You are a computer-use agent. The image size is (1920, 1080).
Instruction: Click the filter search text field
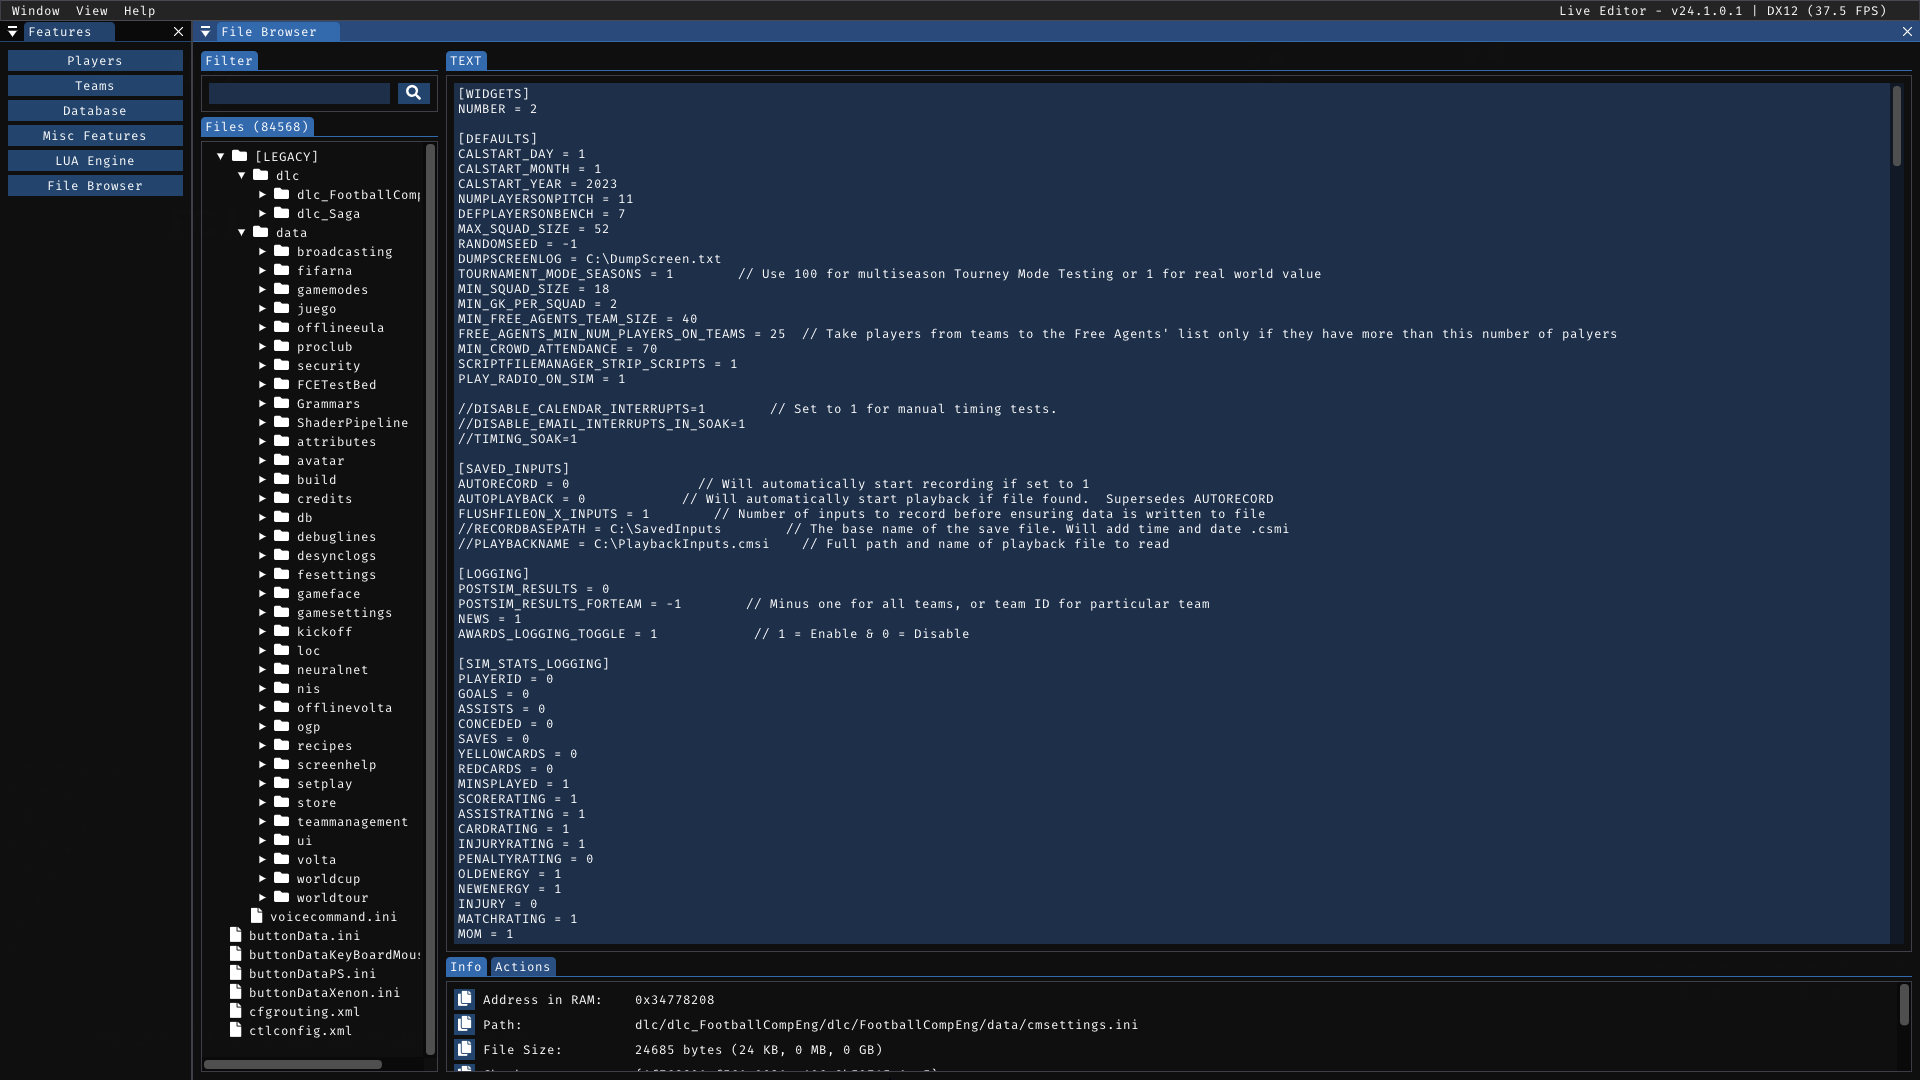pyautogui.click(x=299, y=93)
